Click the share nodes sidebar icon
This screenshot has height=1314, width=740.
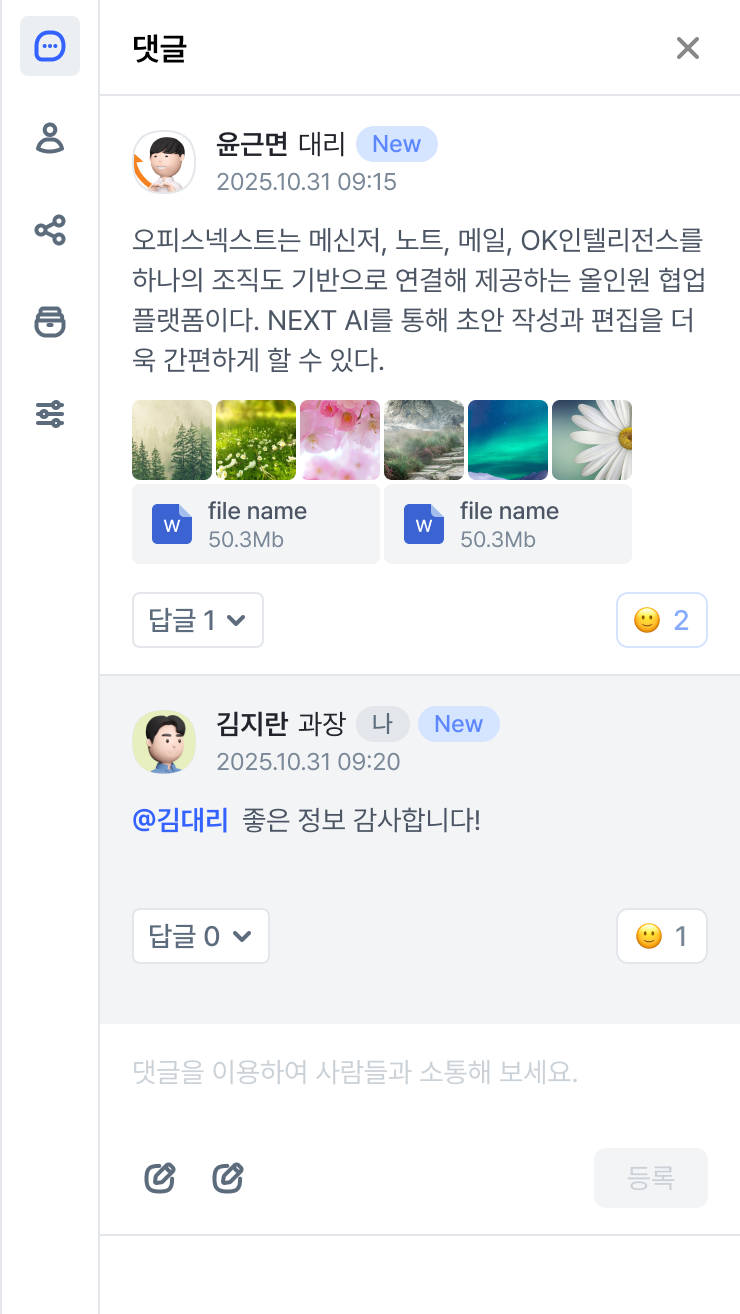coord(50,230)
